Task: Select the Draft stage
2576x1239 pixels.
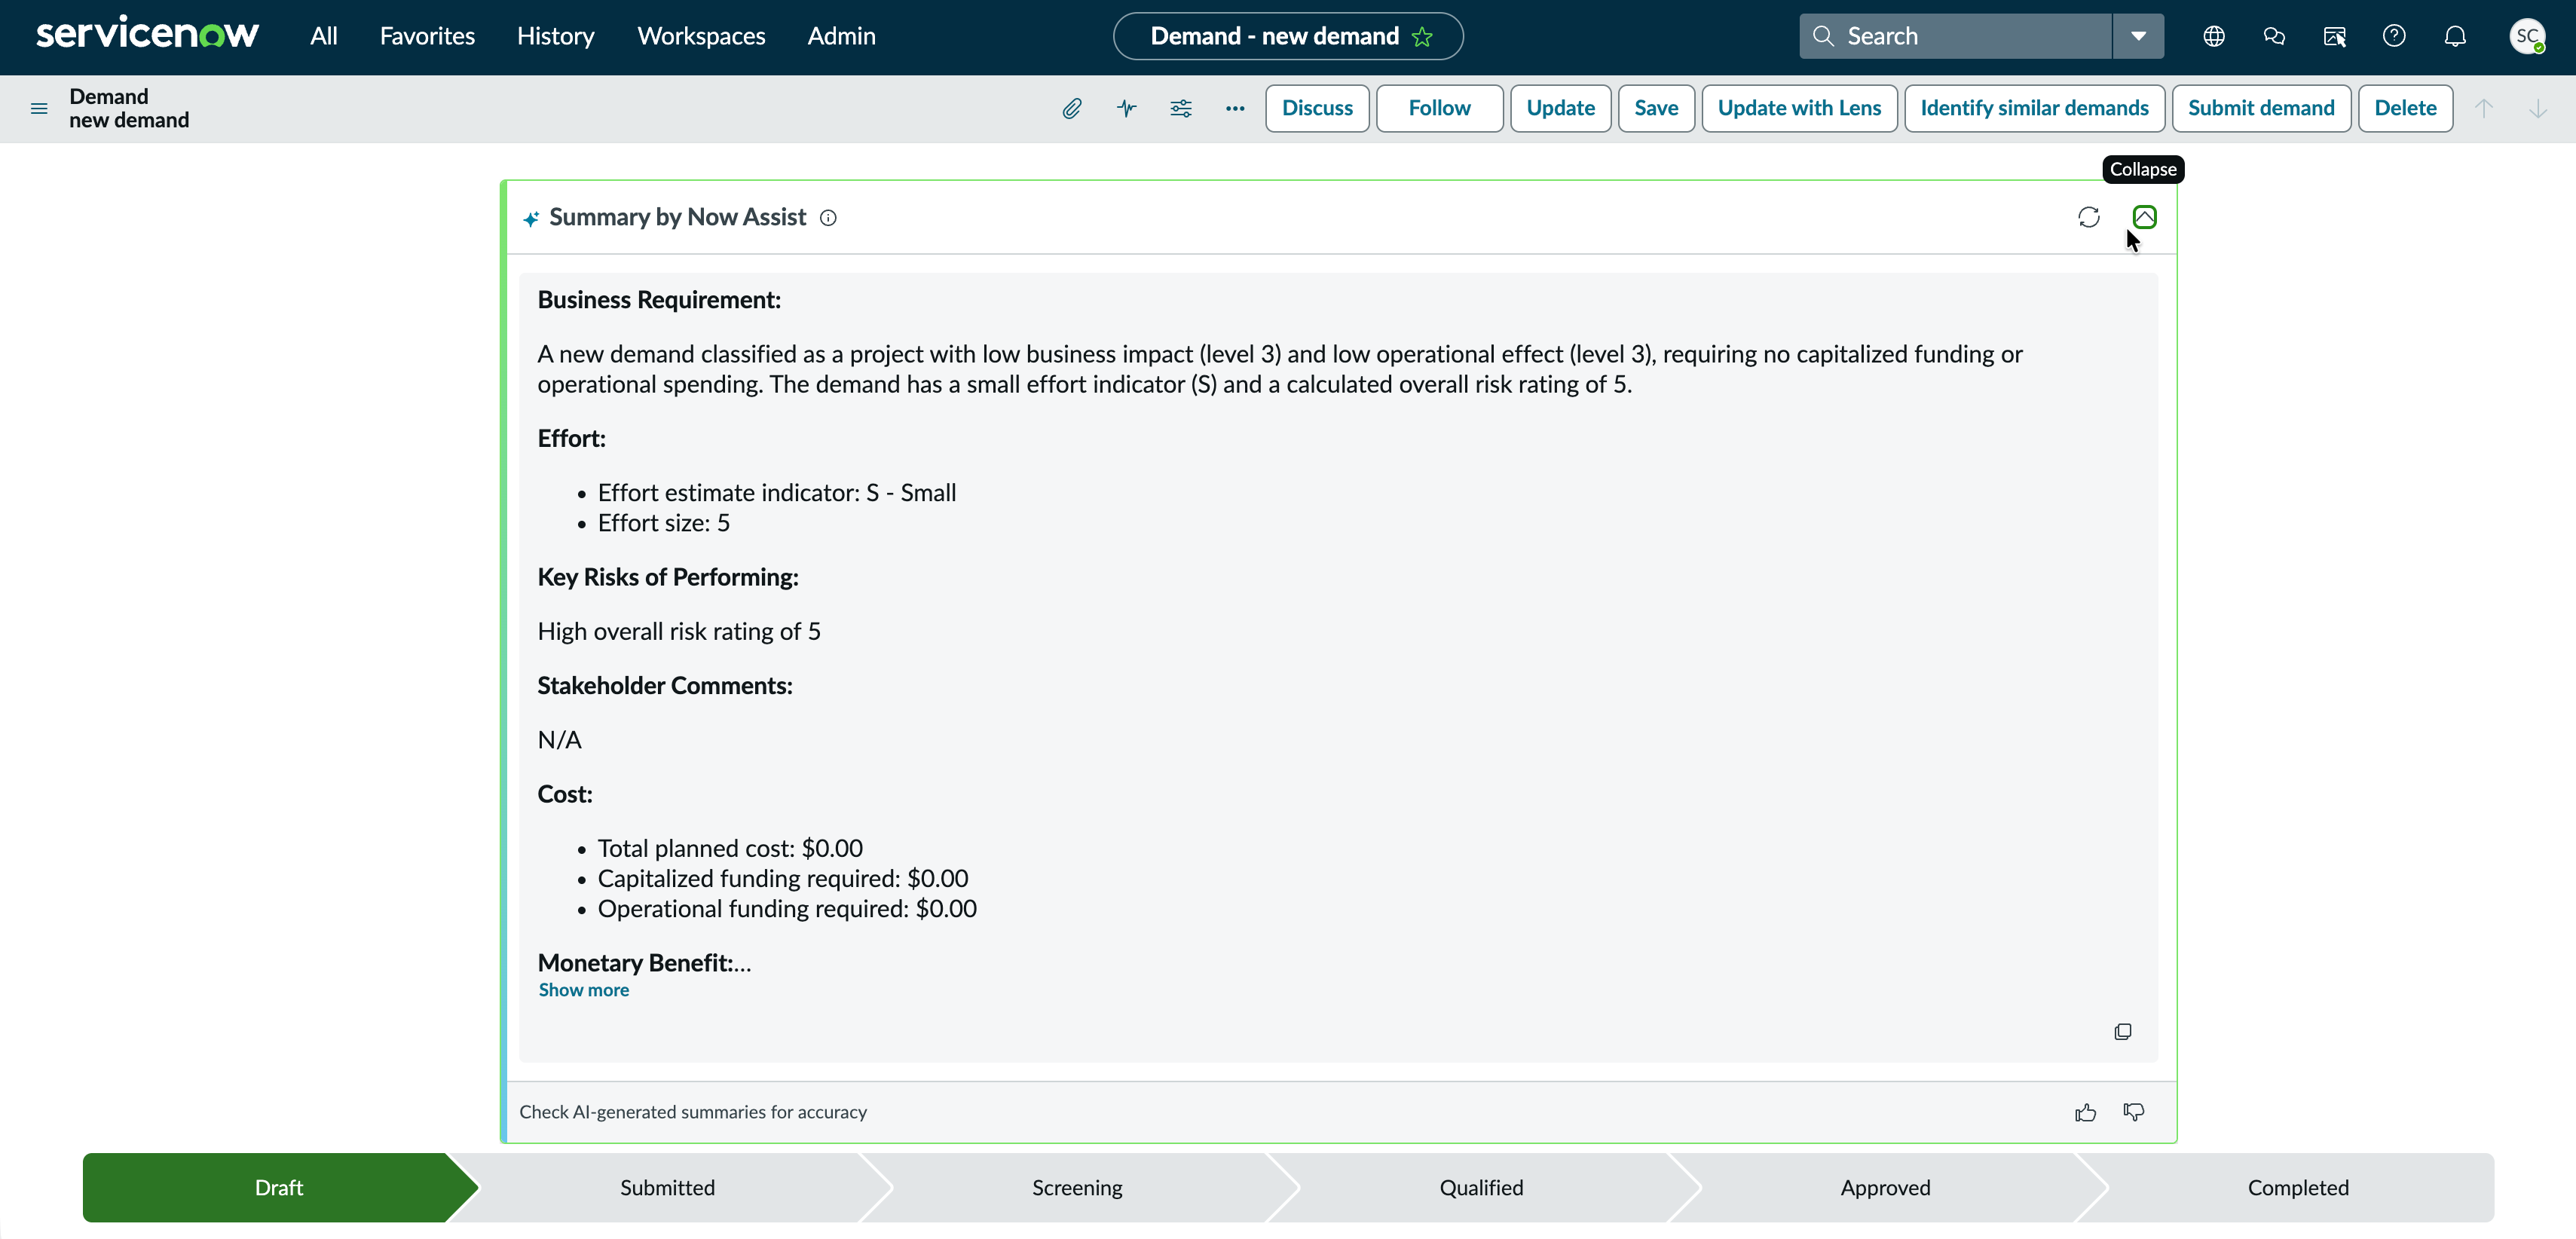Action: 279,1188
